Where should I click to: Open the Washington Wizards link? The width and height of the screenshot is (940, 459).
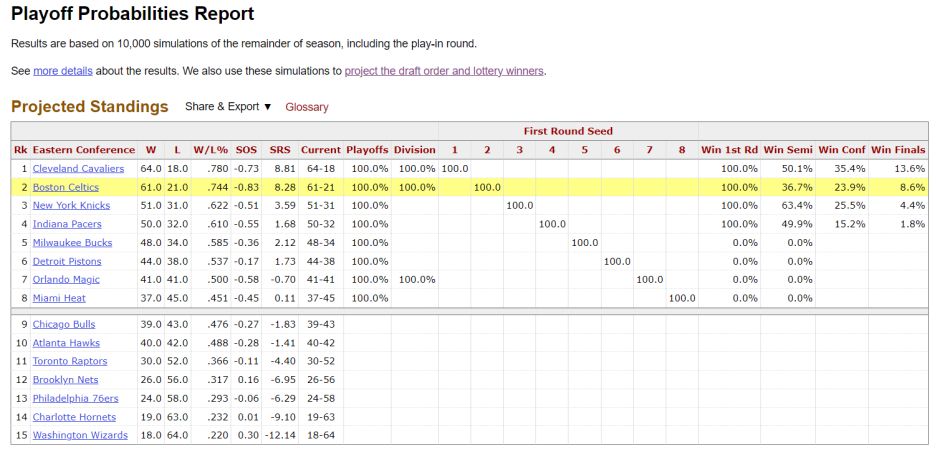[x=80, y=435]
